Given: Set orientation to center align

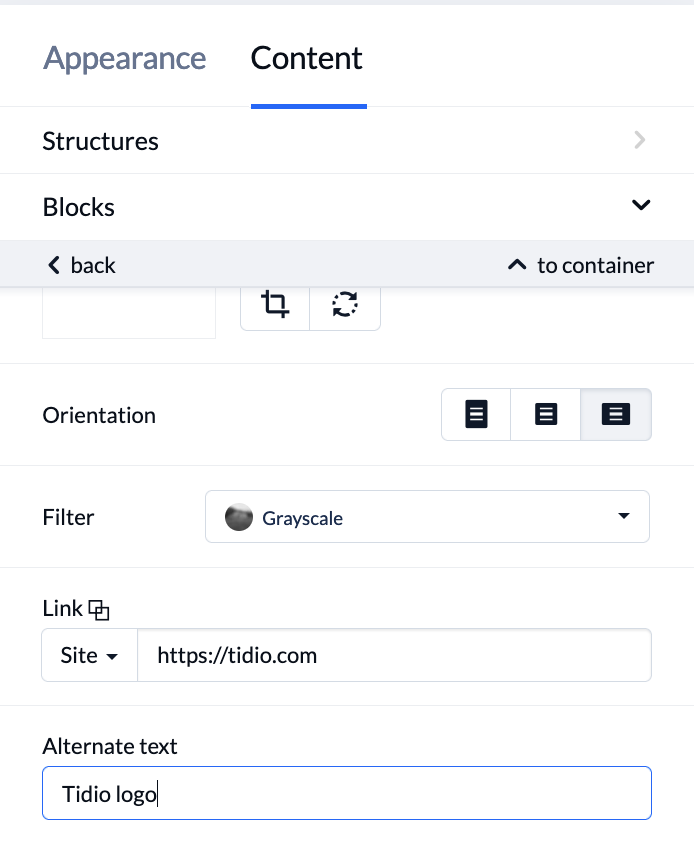Looking at the screenshot, I should [545, 414].
